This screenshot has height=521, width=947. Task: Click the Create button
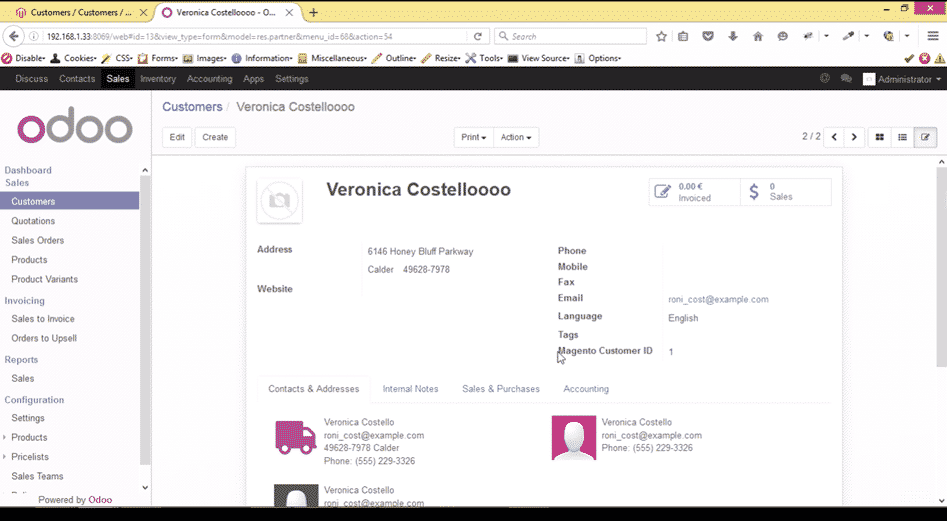[215, 137]
